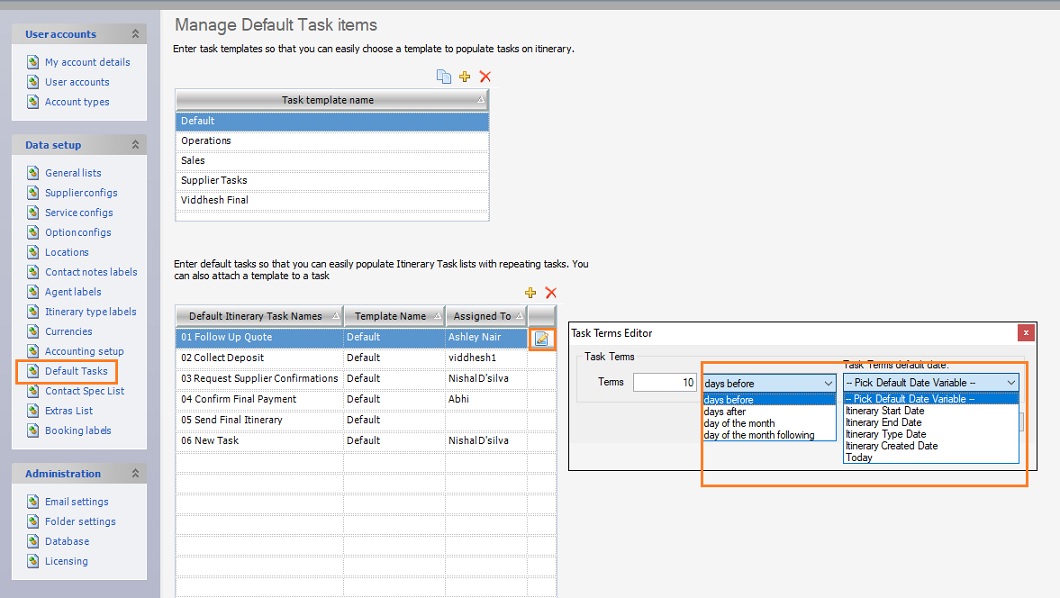
Task: Select 'day of the month' option
Action: [x=739, y=423]
